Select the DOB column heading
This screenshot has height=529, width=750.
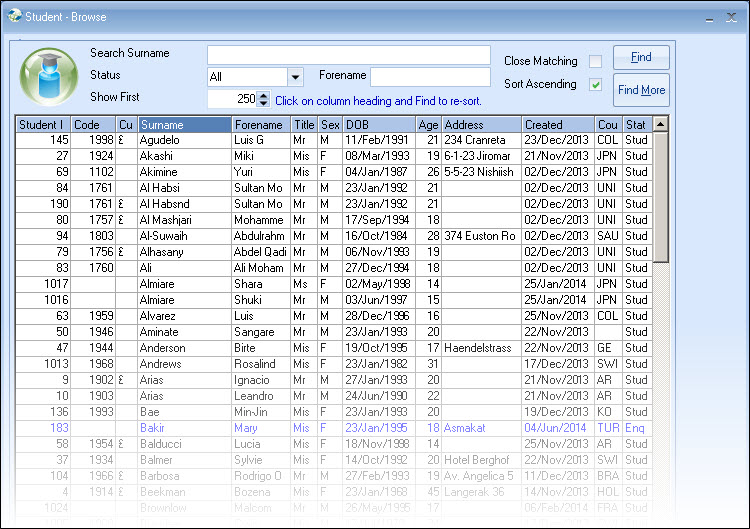click(x=378, y=125)
